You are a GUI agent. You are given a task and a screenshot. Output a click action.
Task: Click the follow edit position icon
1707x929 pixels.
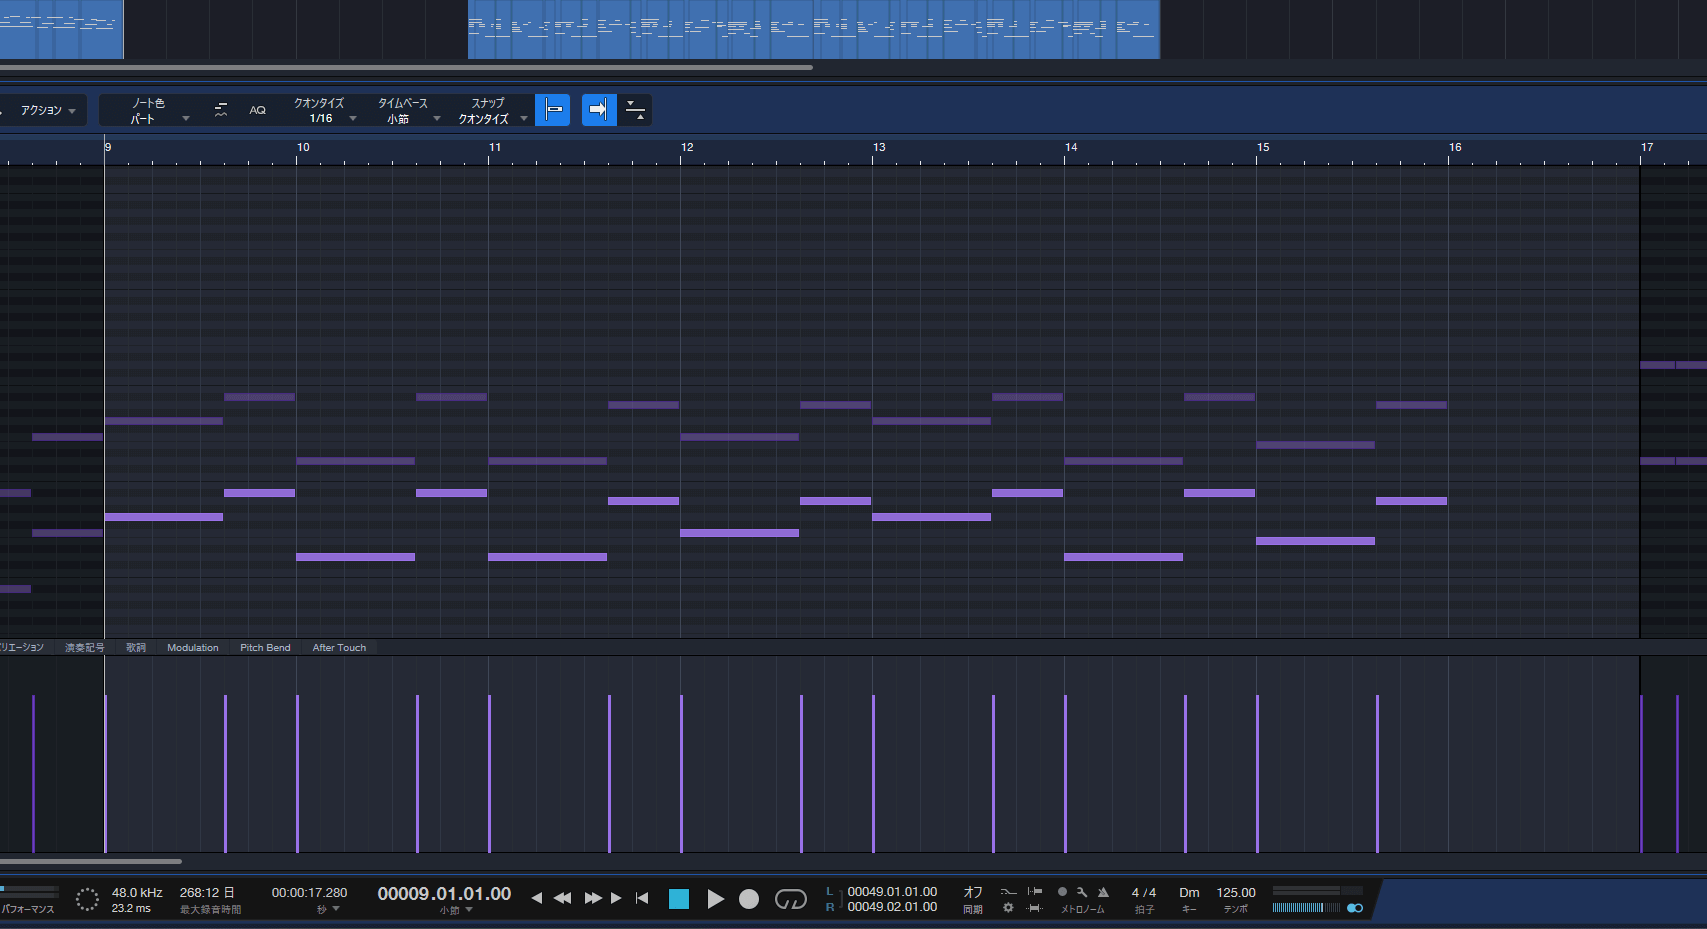(x=635, y=110)
